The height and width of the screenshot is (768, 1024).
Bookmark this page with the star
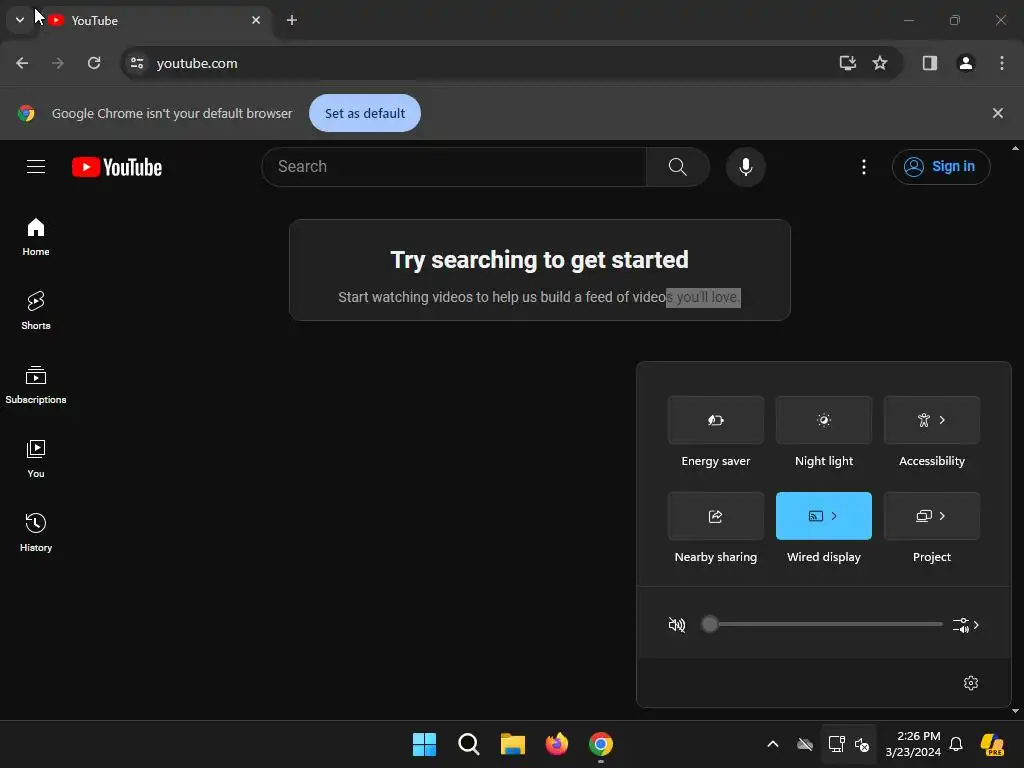[x=880, y=63]
